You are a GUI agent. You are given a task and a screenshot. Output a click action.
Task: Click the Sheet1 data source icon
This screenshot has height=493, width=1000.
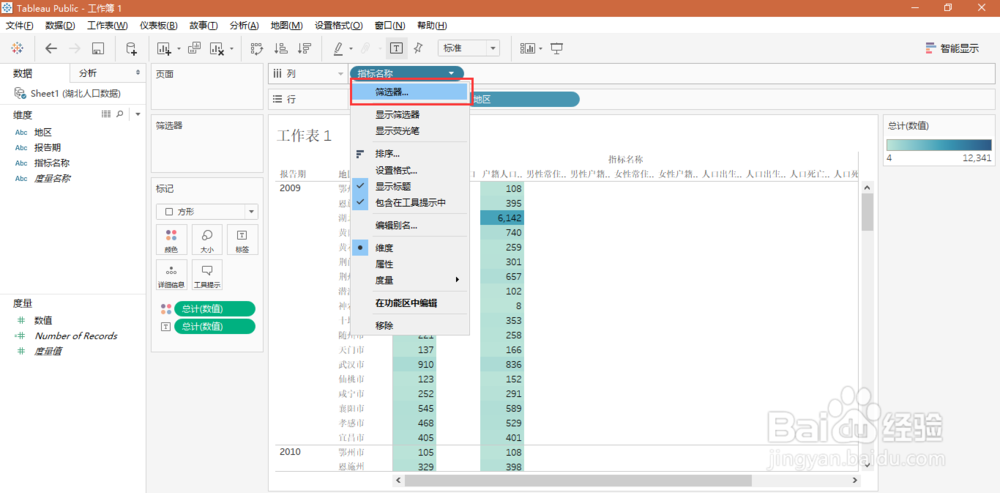click(x=20, y=94)
